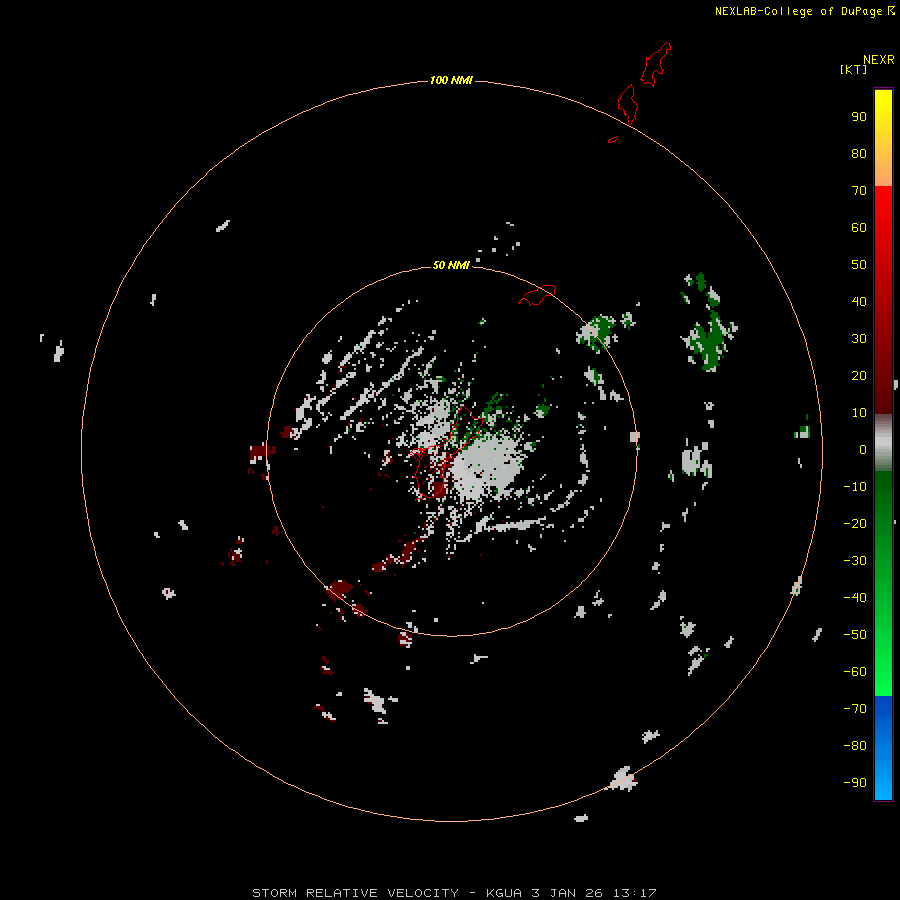The height and width of the screenshot is (900, 900).
Task: Click the -90 value on velocity scale
Action: 855,783
